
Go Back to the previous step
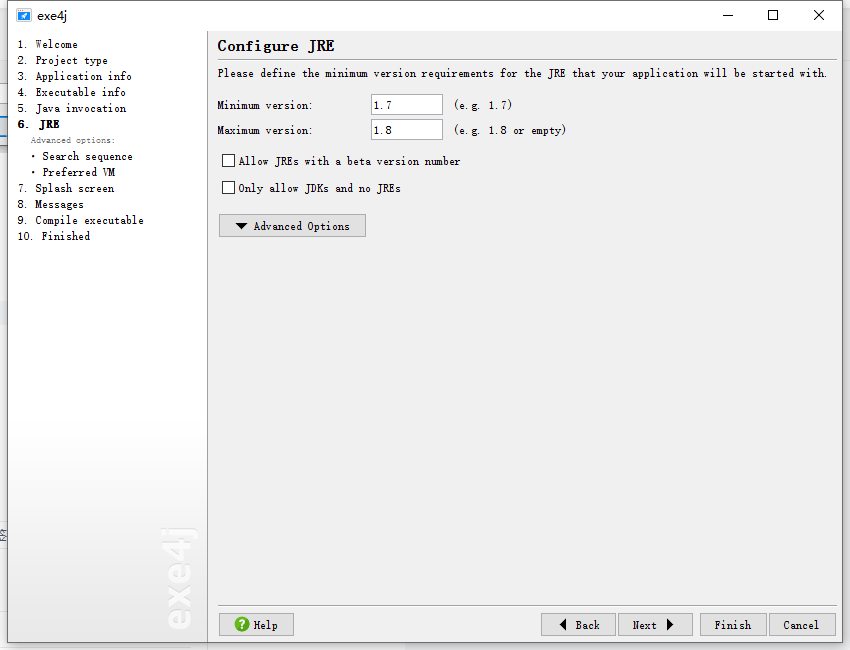pyautogui.click(x=578, y=625)
